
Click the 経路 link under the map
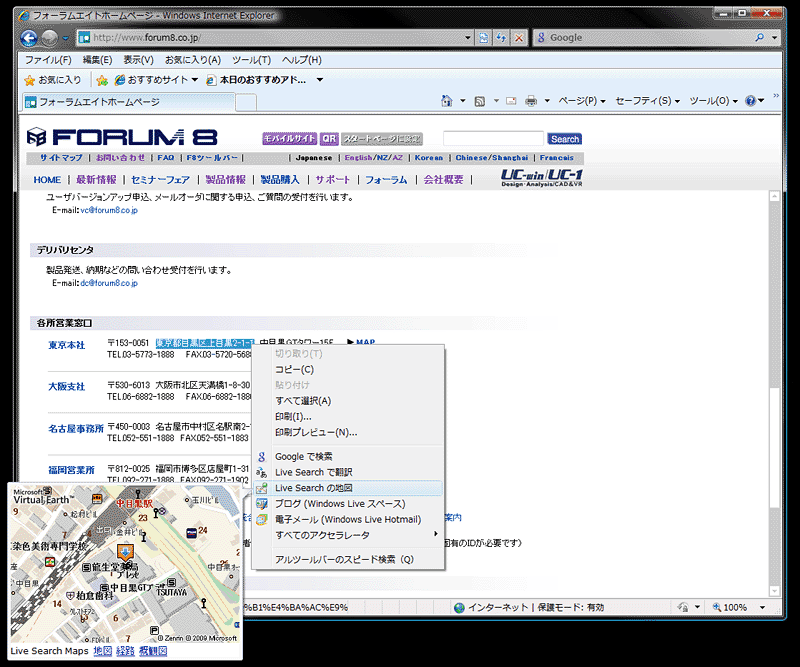[126, 651]
